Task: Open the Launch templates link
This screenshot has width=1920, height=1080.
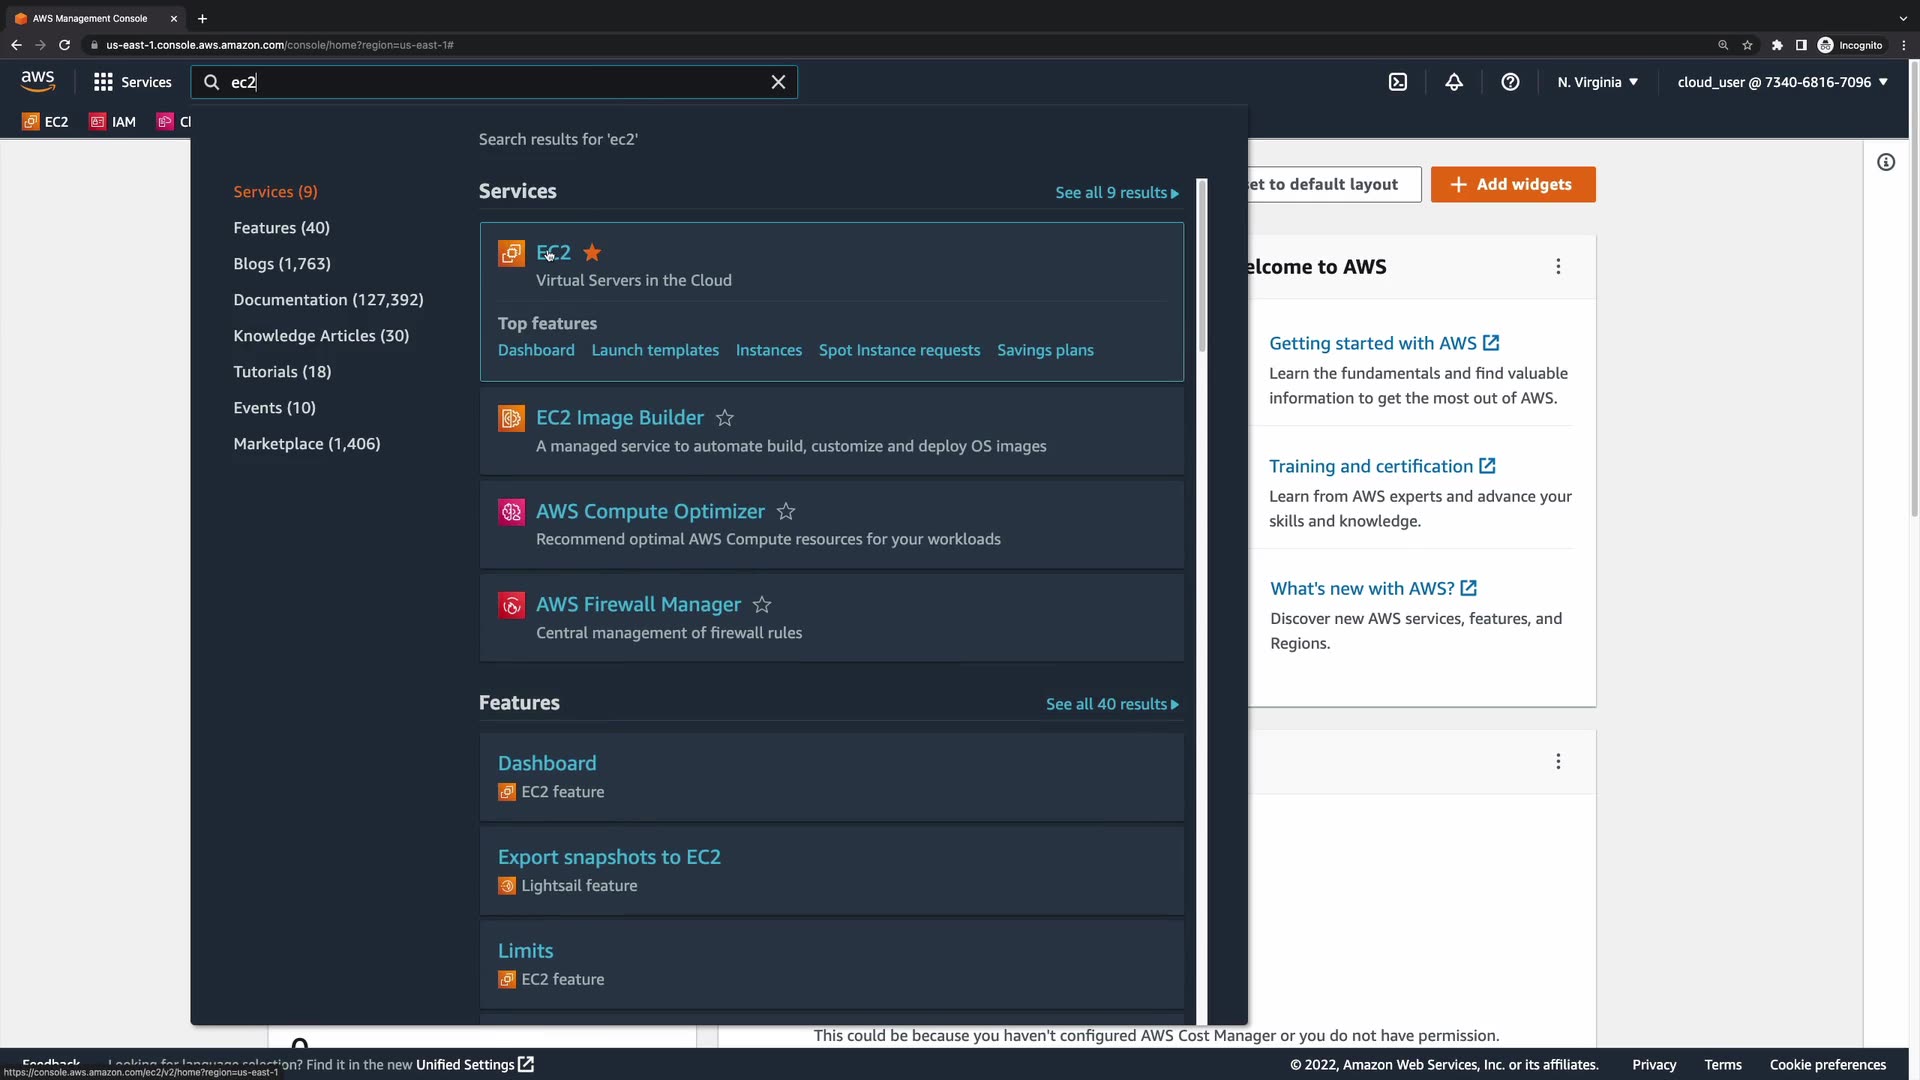Action: click(x=654, y=350)
